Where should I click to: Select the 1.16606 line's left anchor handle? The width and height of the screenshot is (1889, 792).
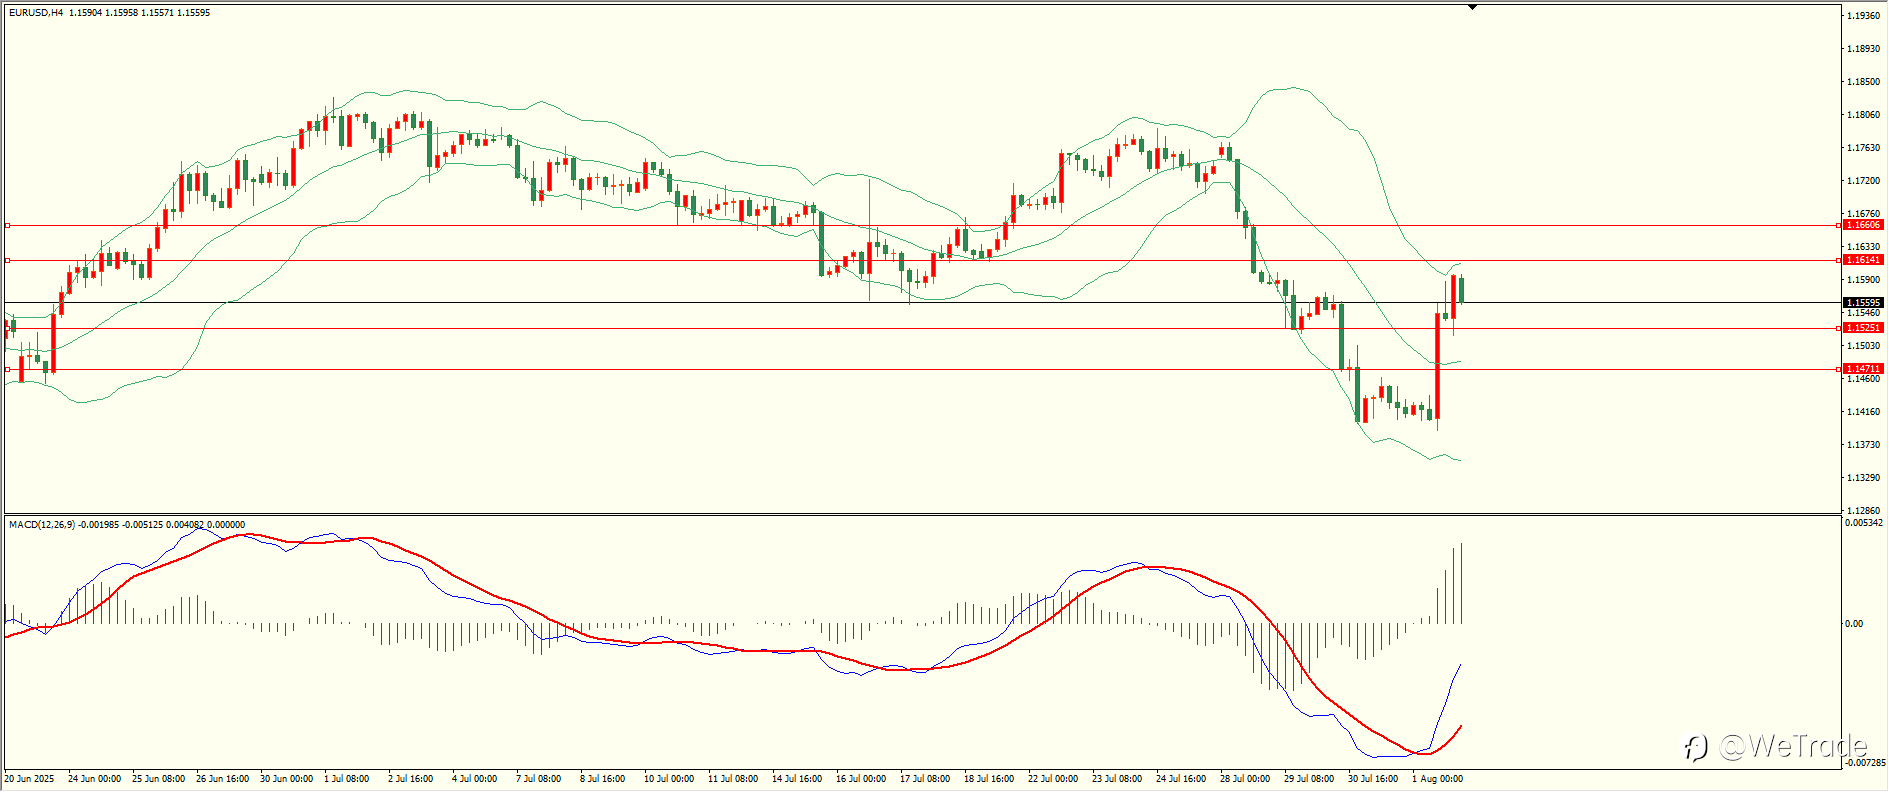8,226
